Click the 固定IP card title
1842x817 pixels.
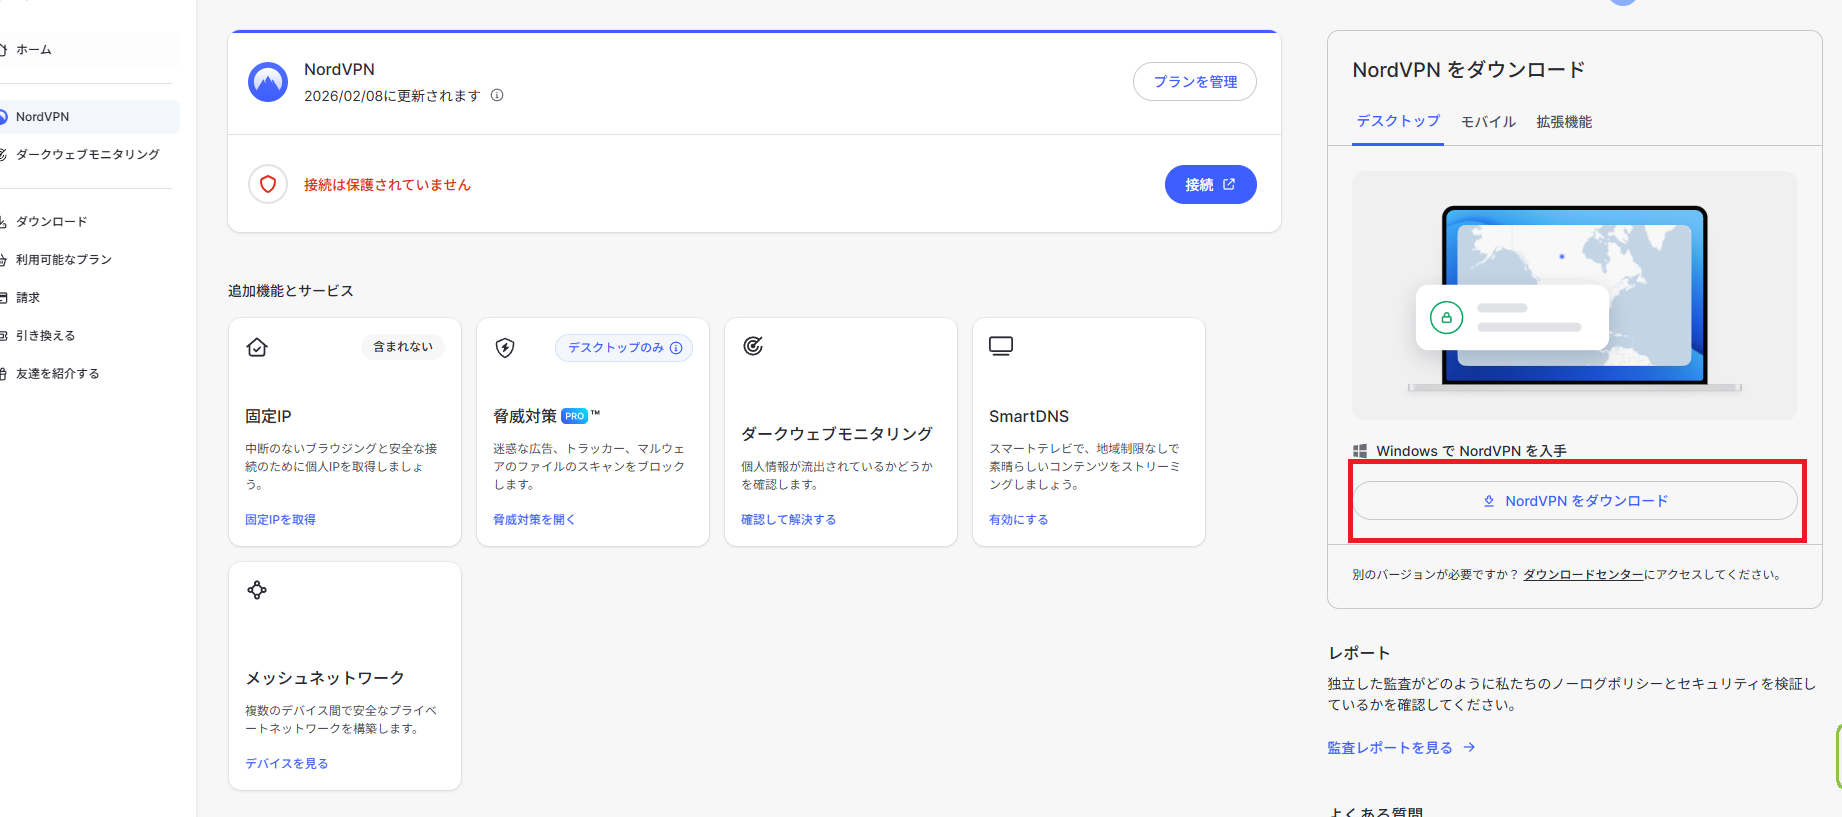pyautogui.click(x=268, y=416)
